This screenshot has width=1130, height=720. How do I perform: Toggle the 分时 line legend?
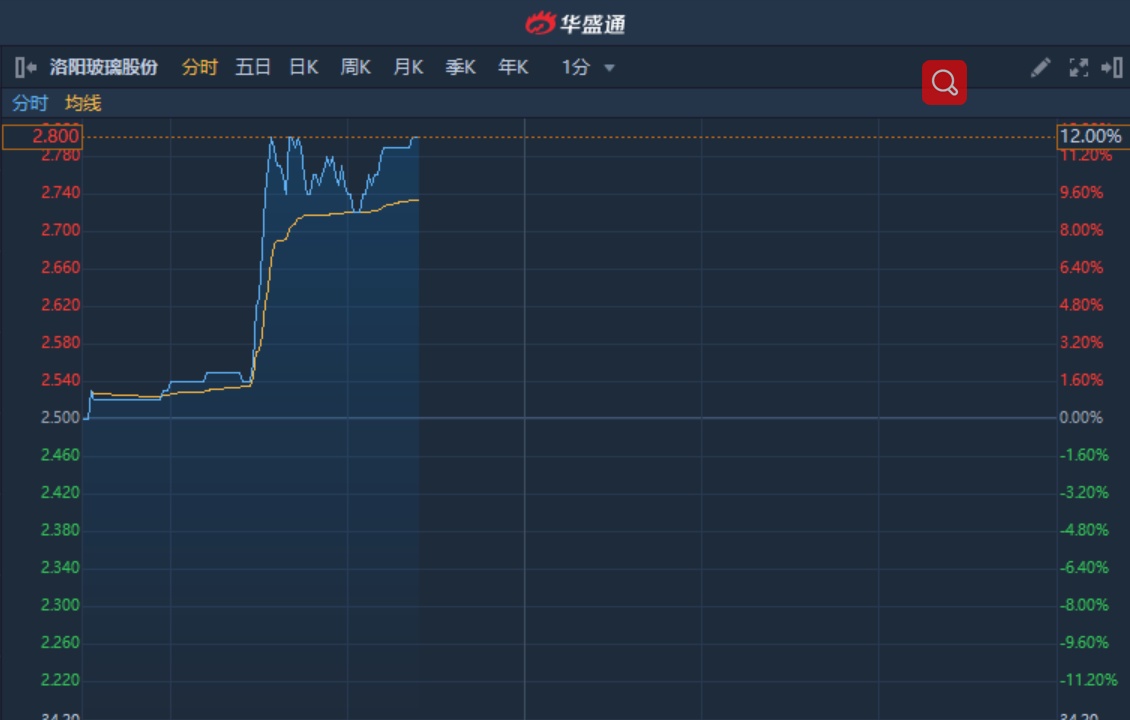[x=30, y=103]
